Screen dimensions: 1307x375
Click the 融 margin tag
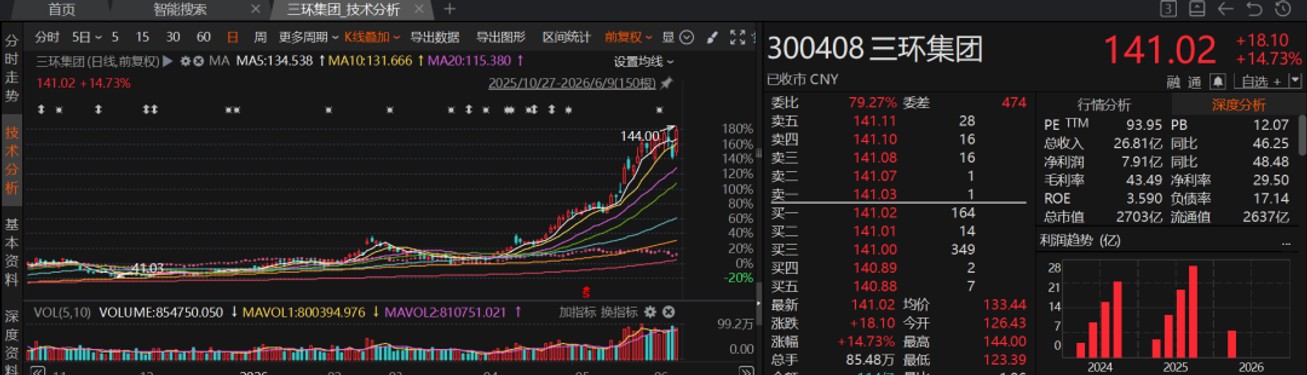click(1173, 81)
